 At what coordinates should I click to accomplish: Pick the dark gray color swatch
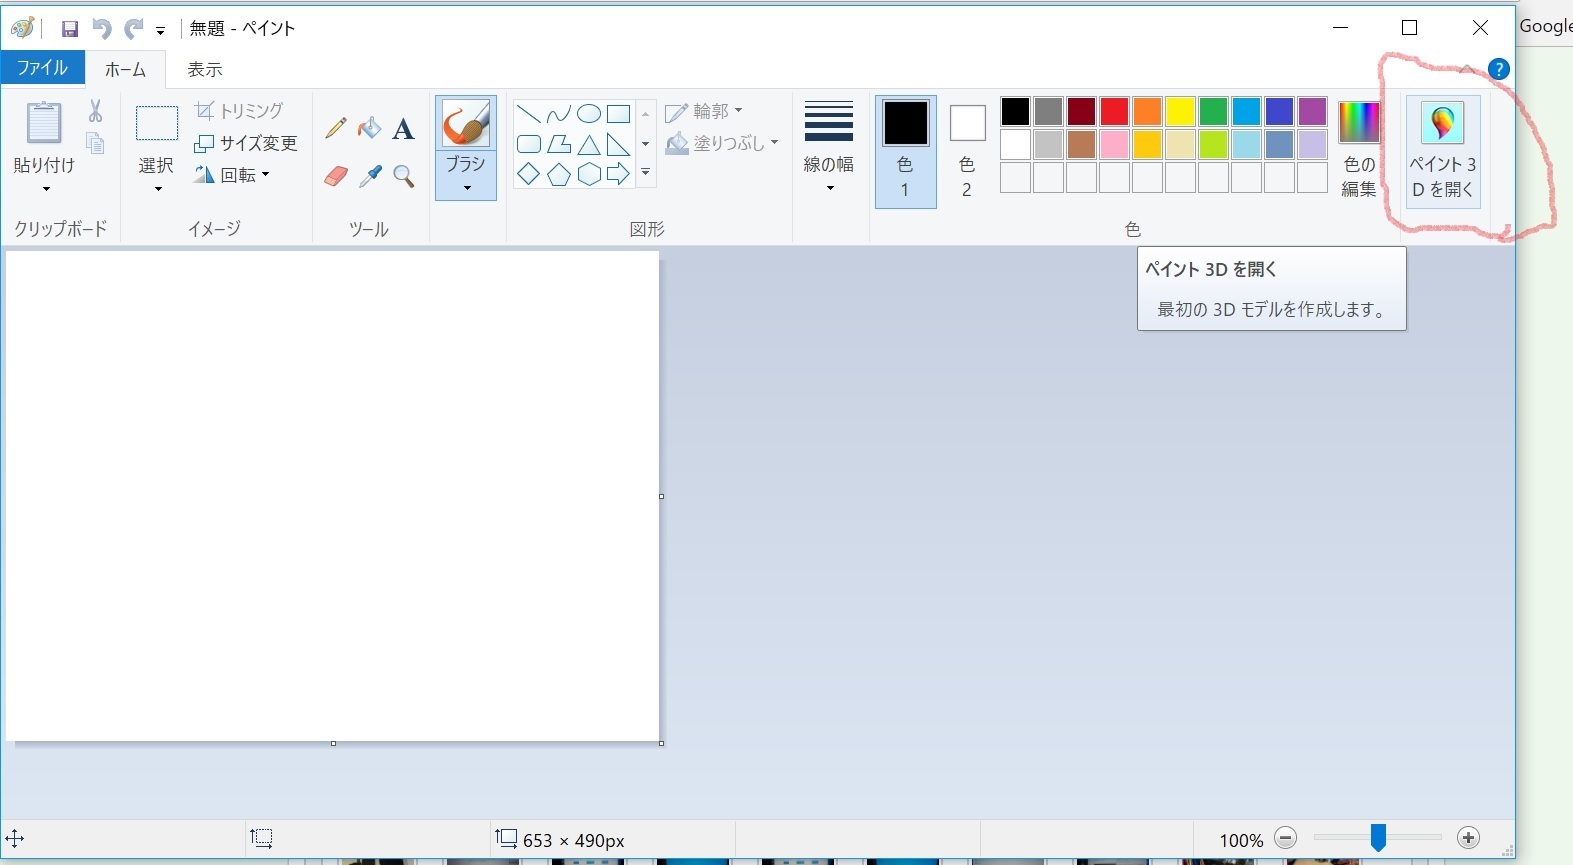tap(1048, 111)
